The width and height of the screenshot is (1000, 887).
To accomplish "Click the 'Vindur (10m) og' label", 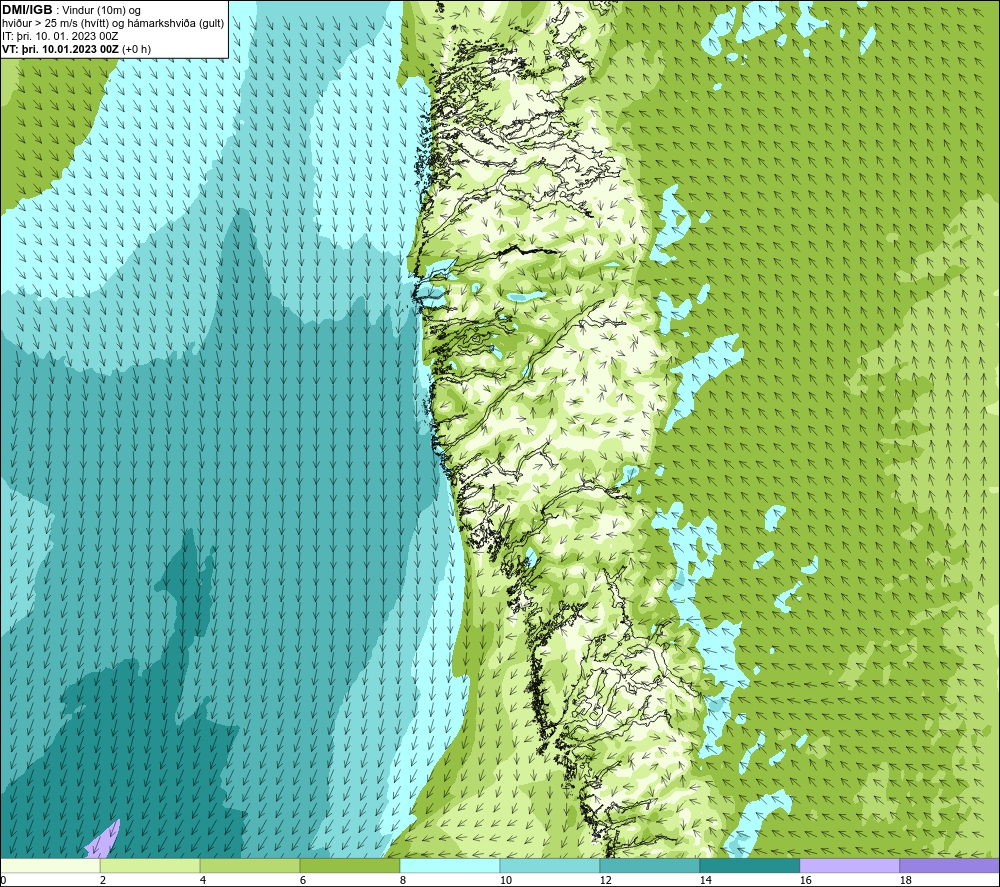I will pos(101,10).
